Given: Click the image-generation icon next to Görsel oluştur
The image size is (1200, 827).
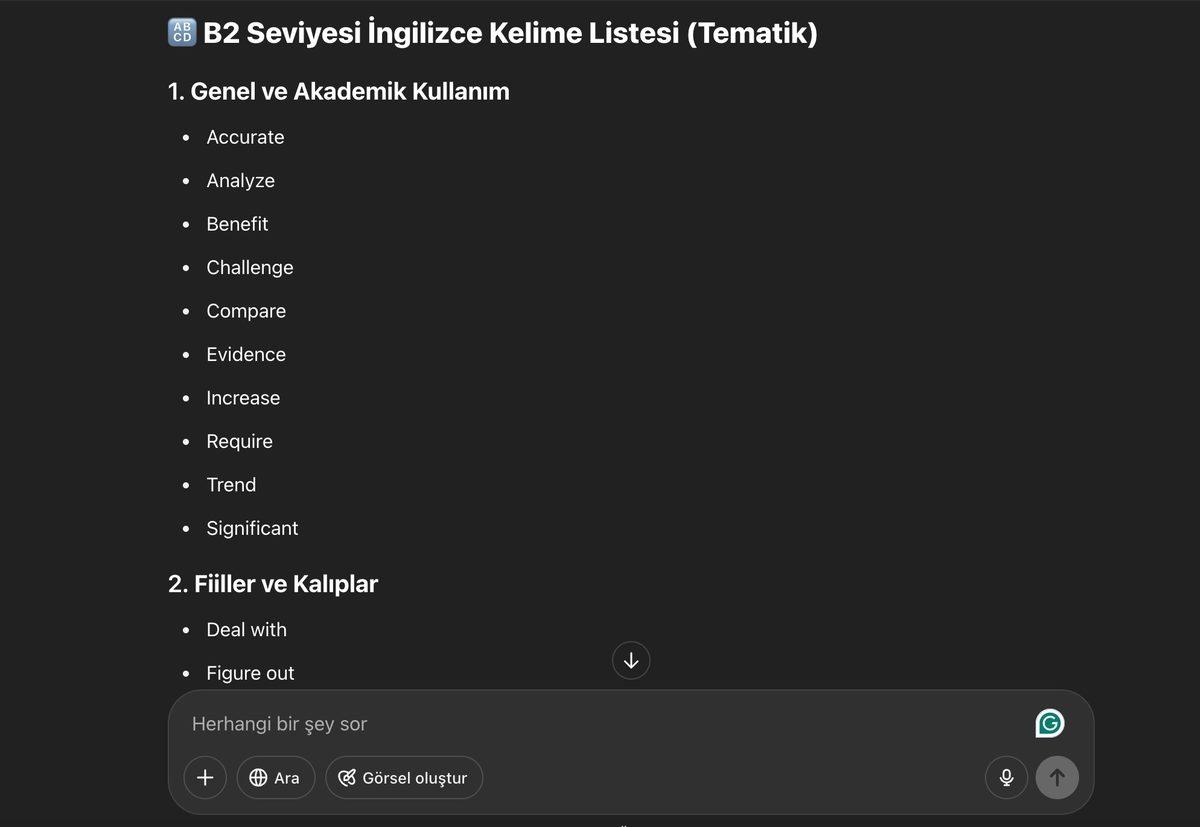Looking at the screenshot, I should 346,777.
